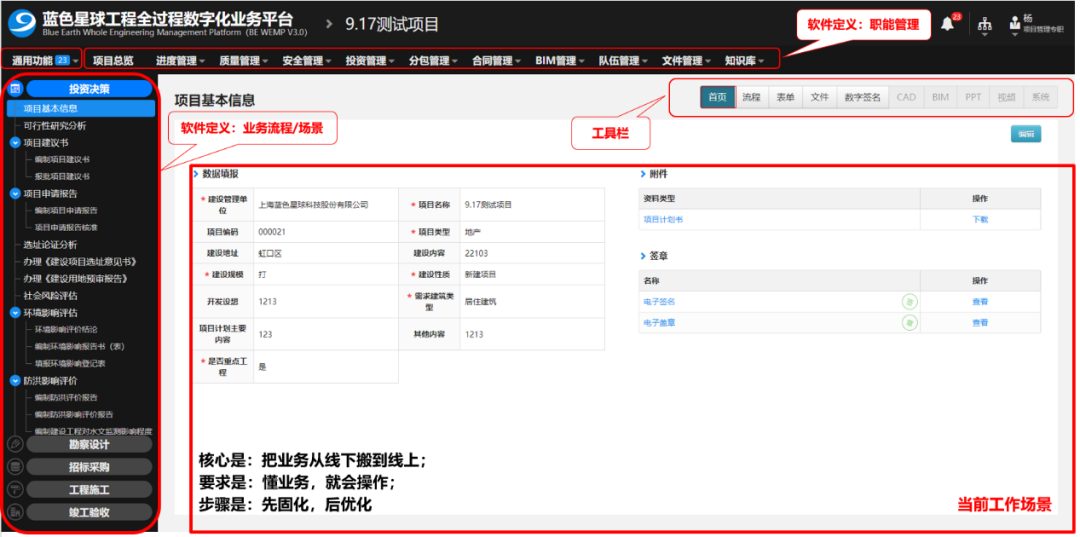Click the Blue Earth platform logo
Screen dimensions: 1080x537
pyautogui.click(x=21, y=23)
